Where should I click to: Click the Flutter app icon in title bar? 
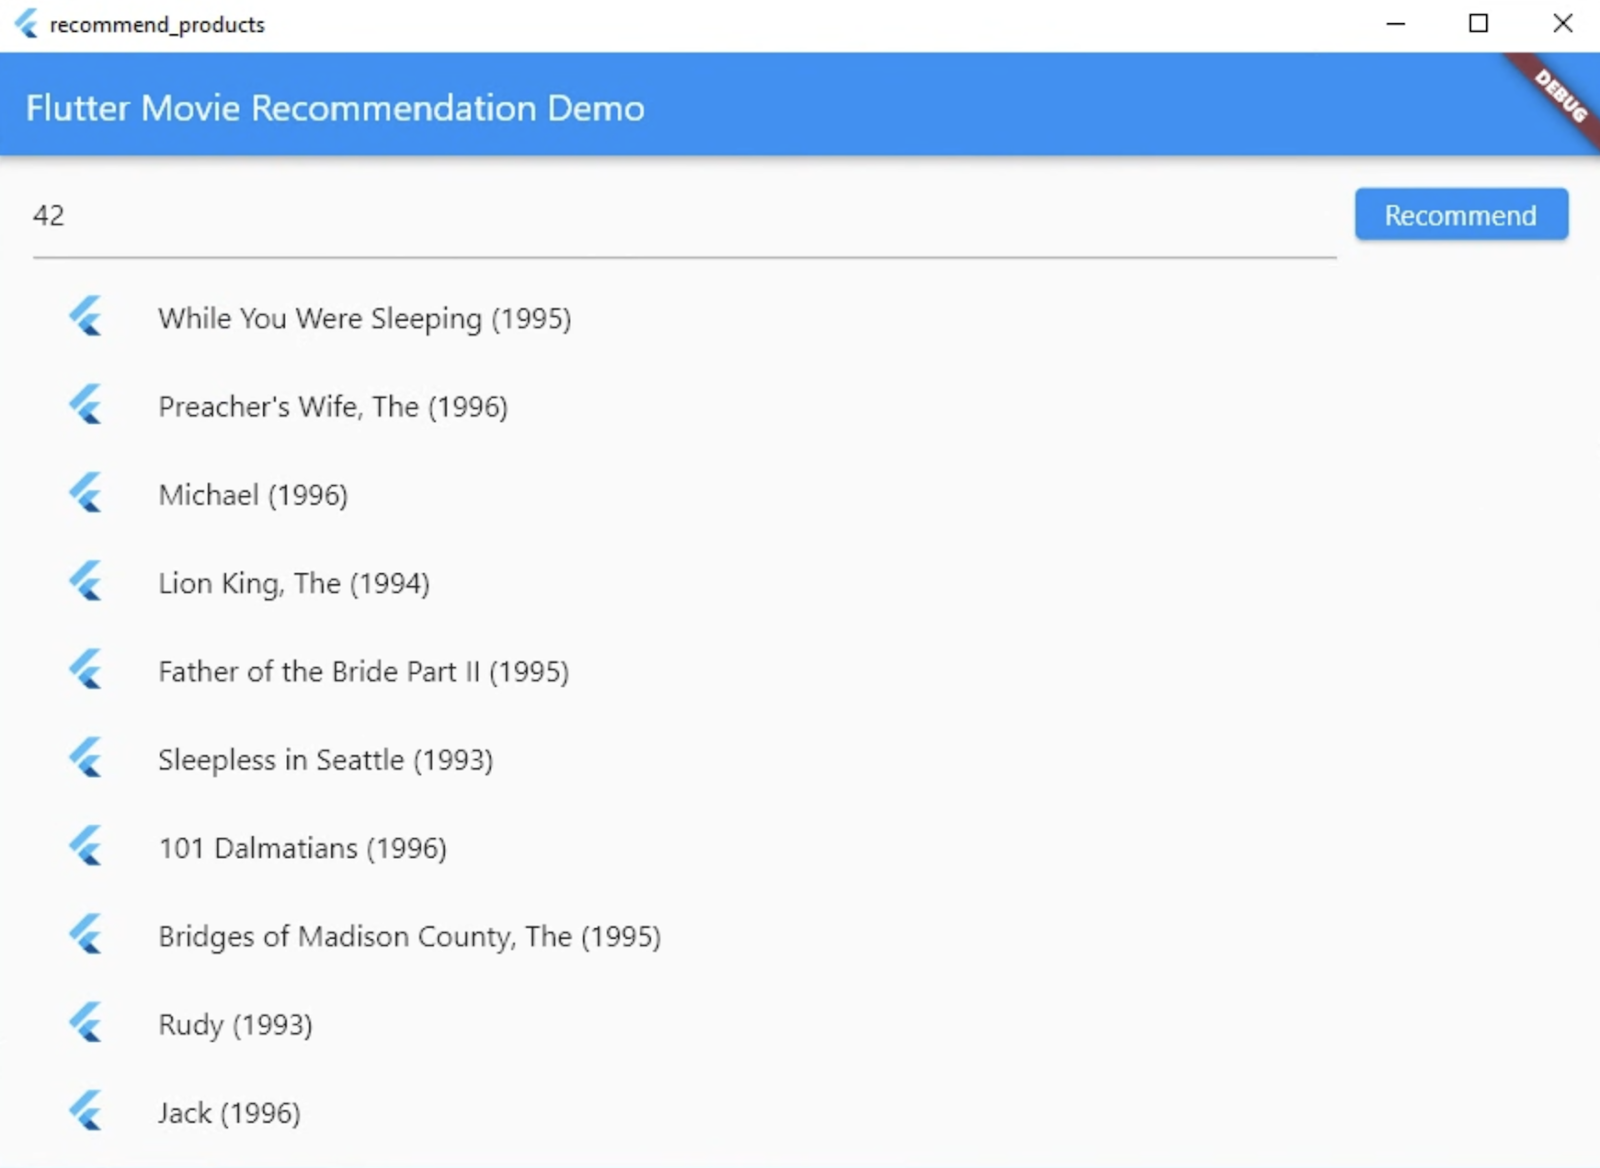click(x=27, y=24)
